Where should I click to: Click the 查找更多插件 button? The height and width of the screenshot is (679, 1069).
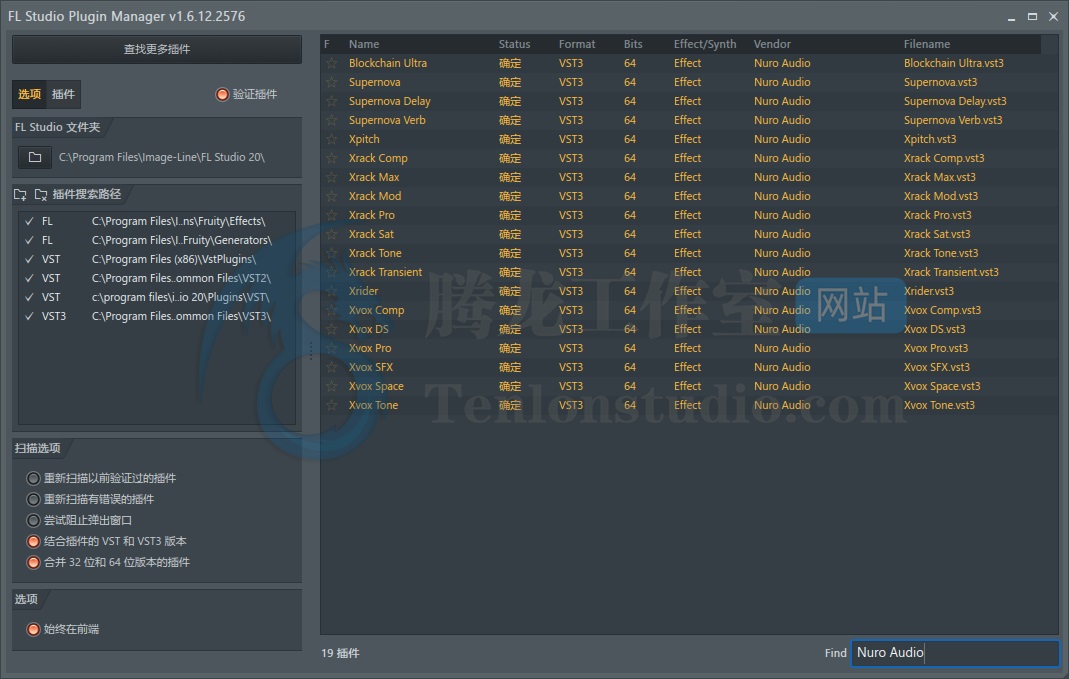tap(157, 49)
